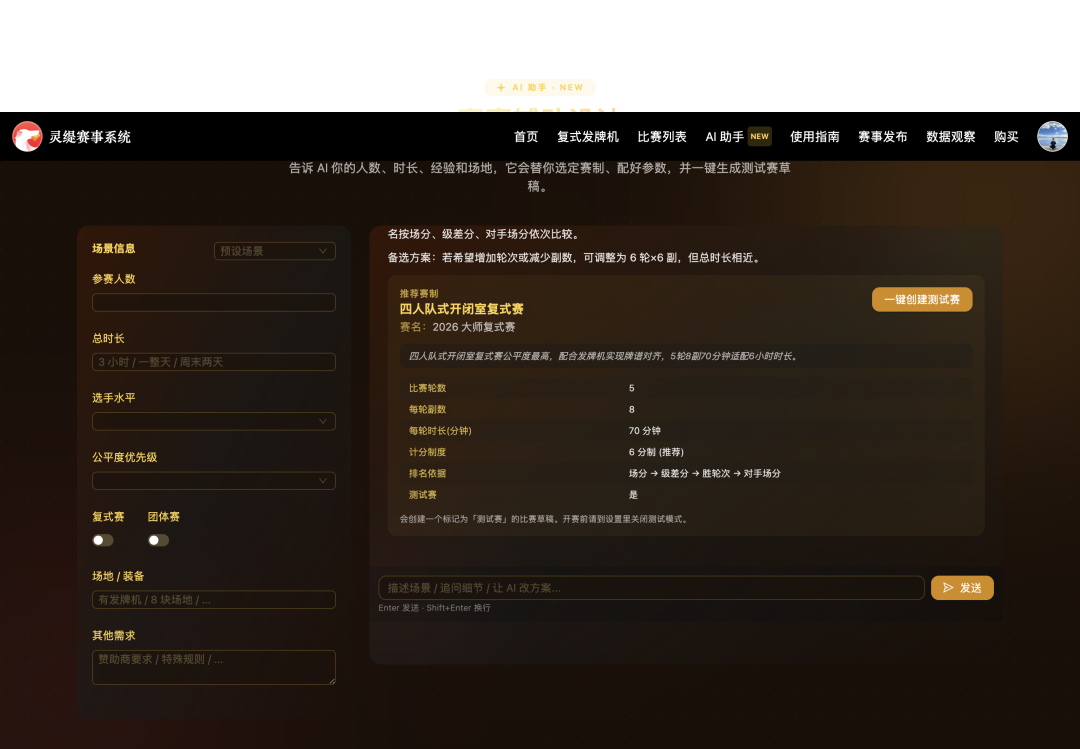Focus the 参赛人数 input field
The width and height of the screenshot is (1080, 749).
pos(214,302)
